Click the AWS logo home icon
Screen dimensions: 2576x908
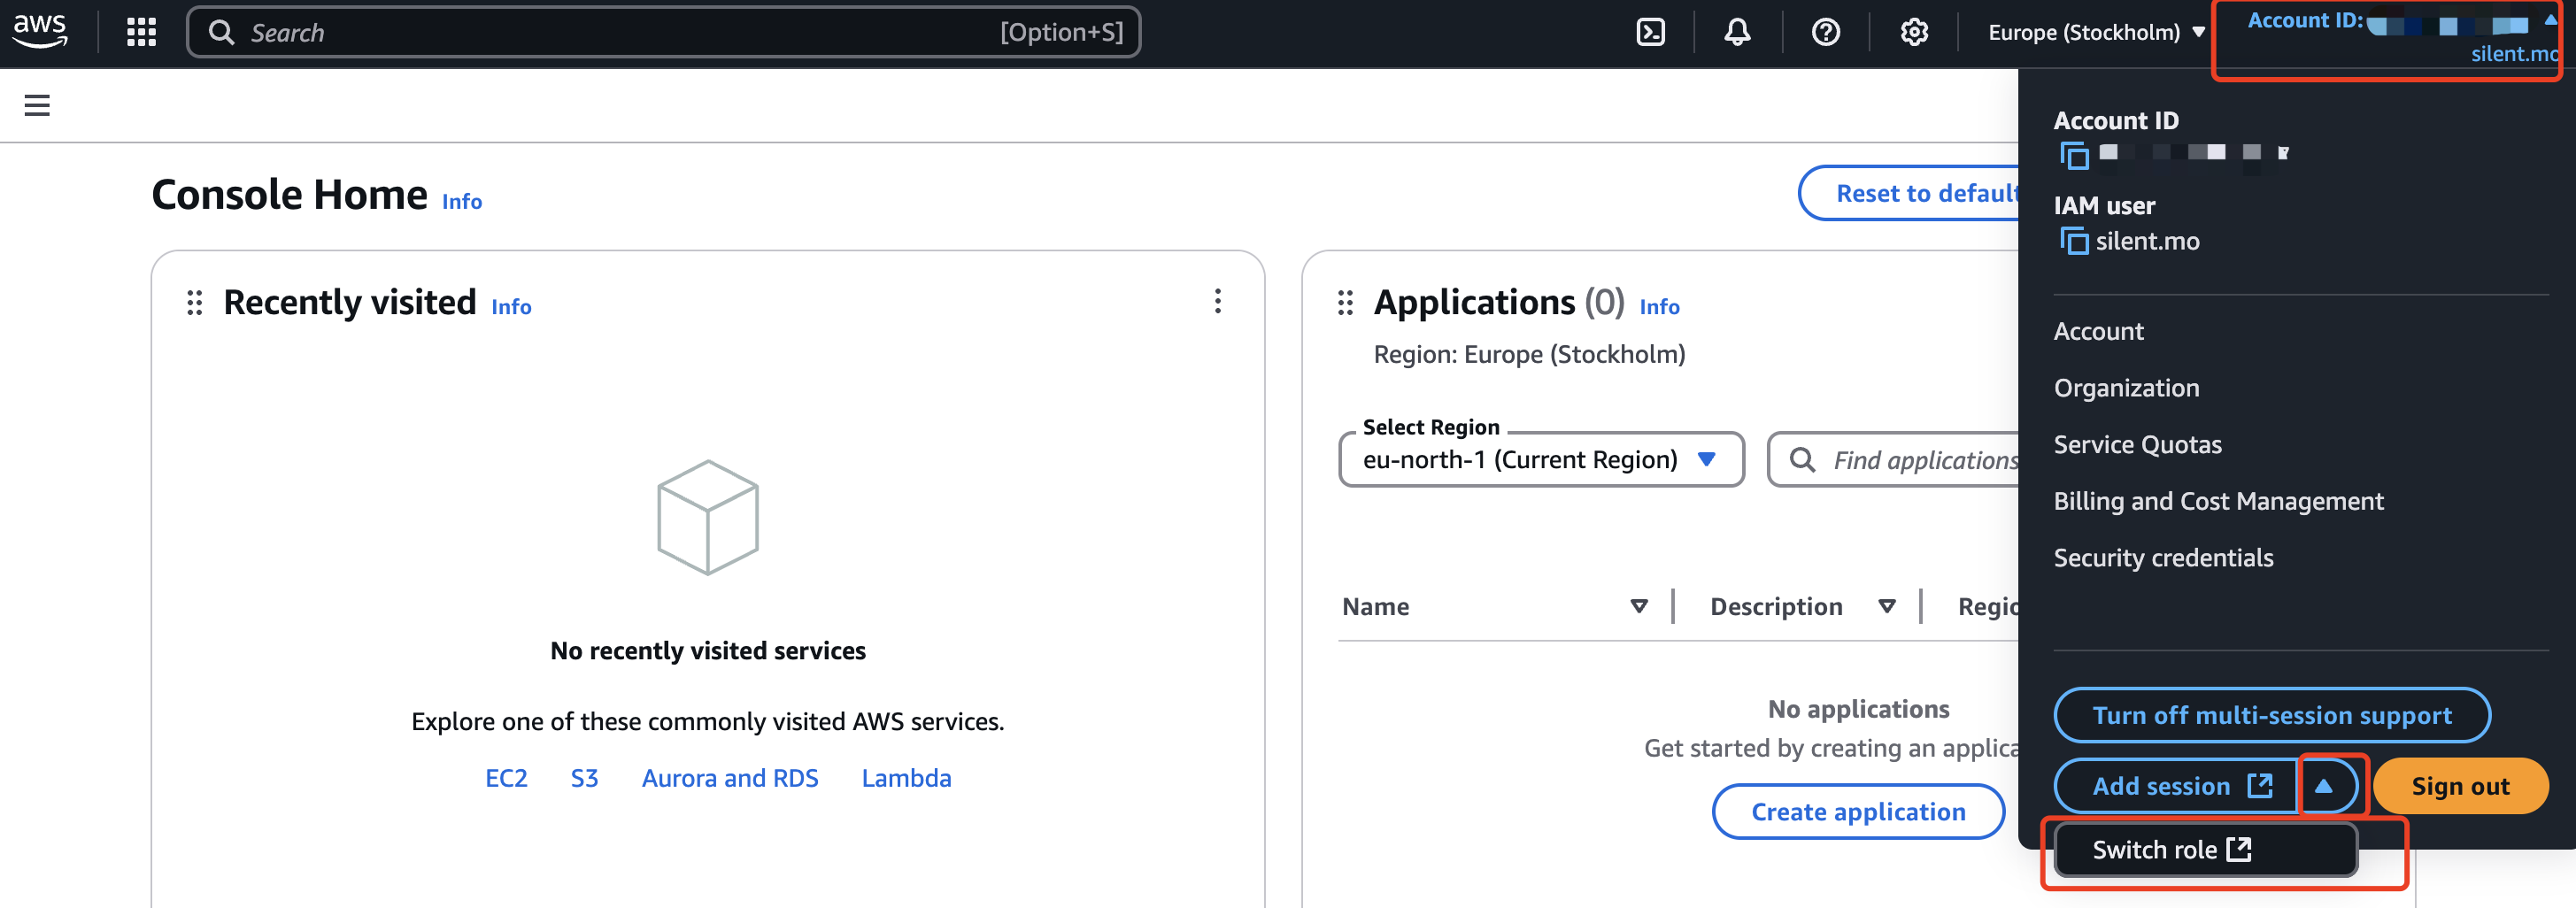point(40,31)
